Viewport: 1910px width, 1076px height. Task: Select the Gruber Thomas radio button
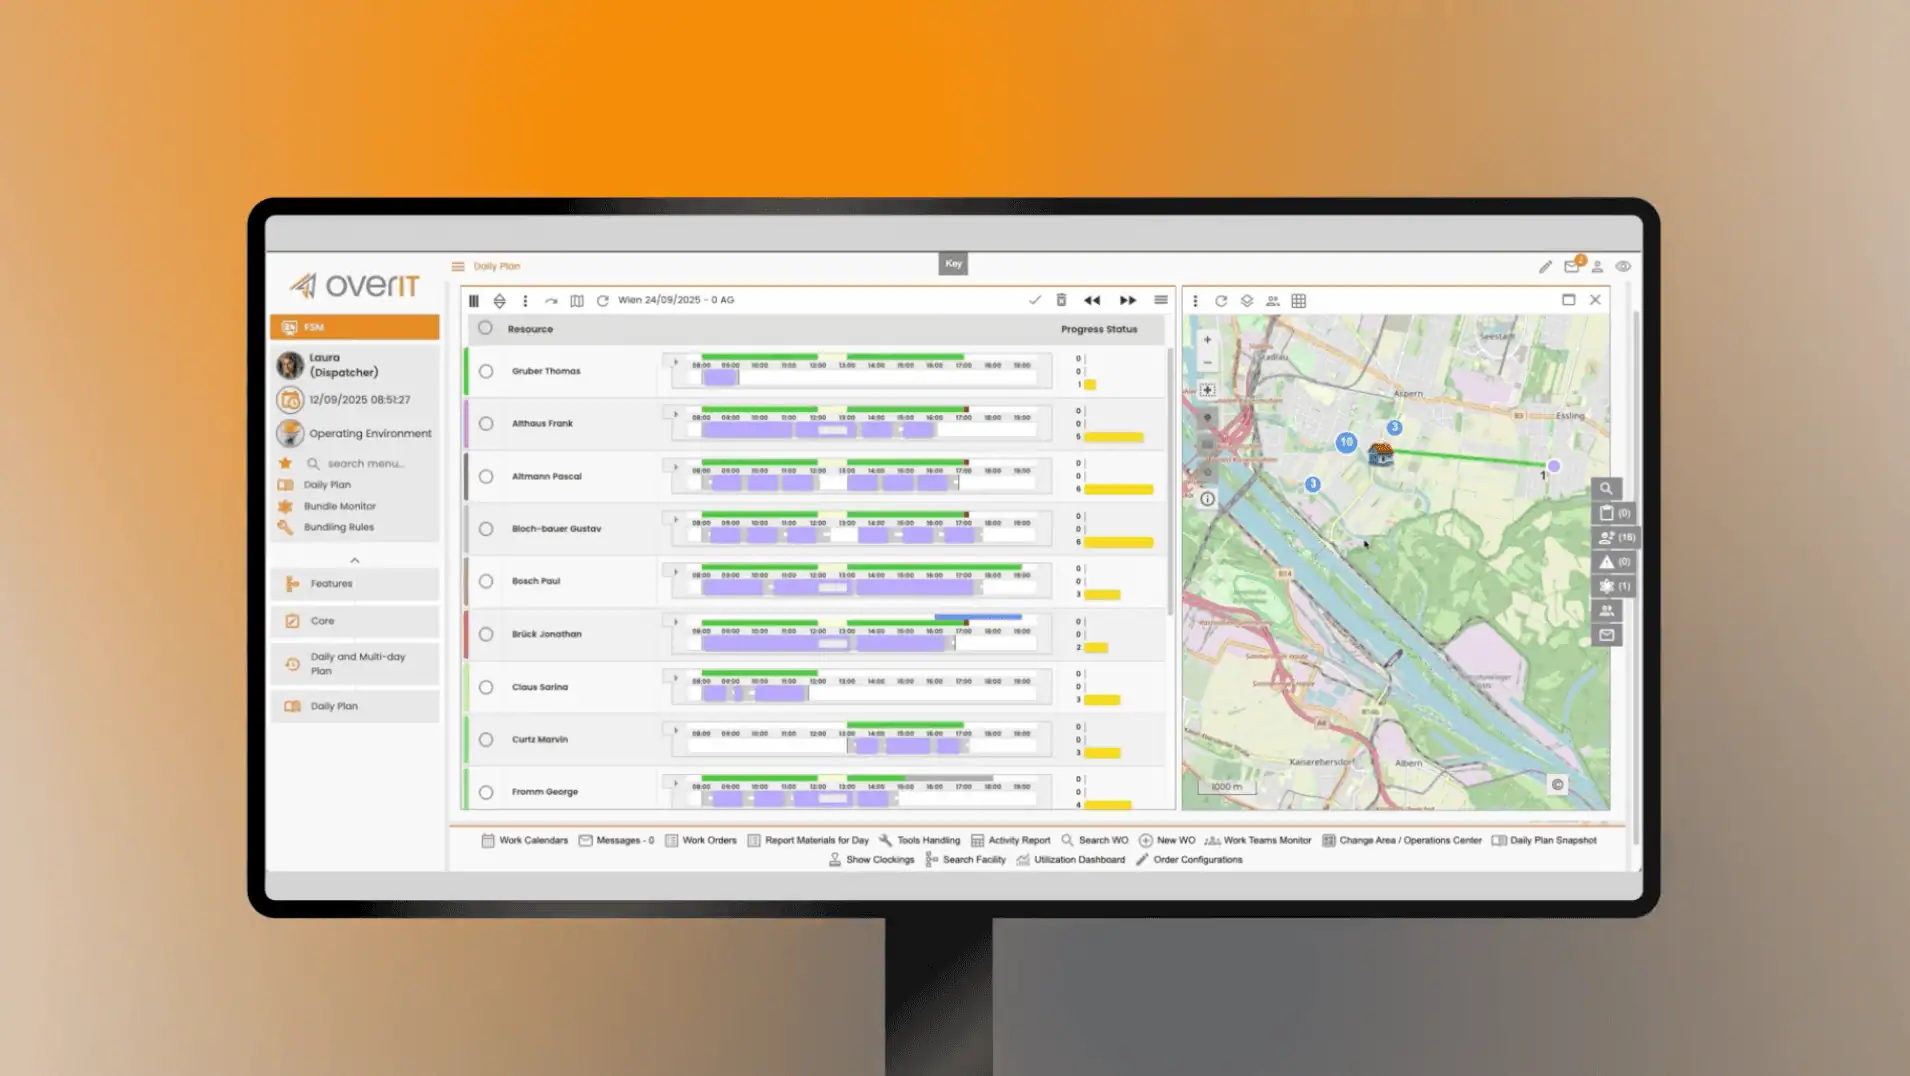(x=486, y=371)
